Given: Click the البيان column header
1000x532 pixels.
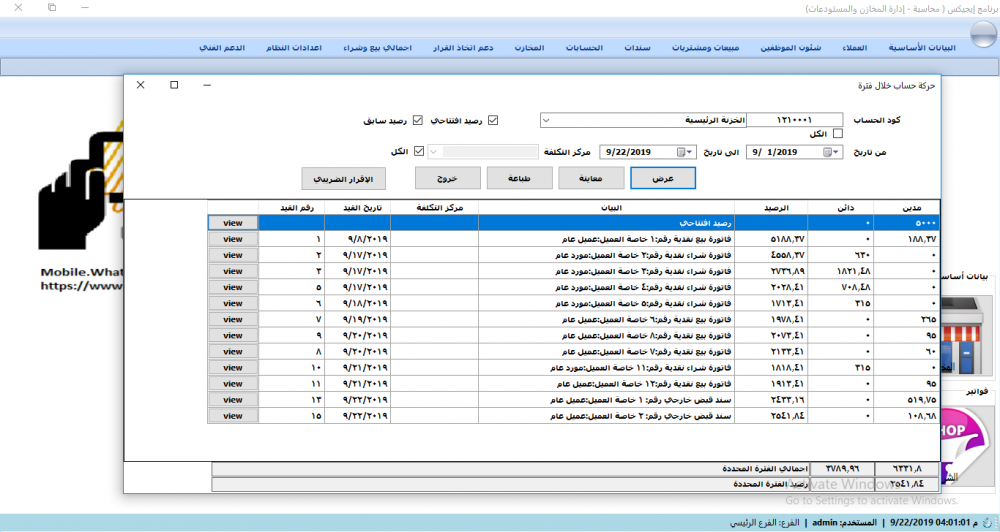Looking at the screenshot, I should pos(607,208).
